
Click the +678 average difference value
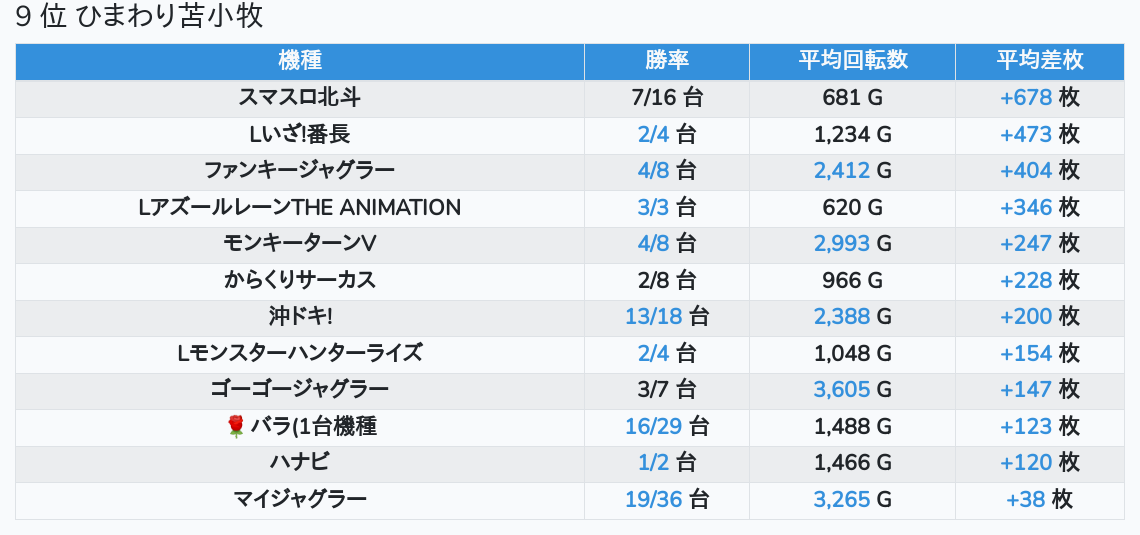point(1026,98)
